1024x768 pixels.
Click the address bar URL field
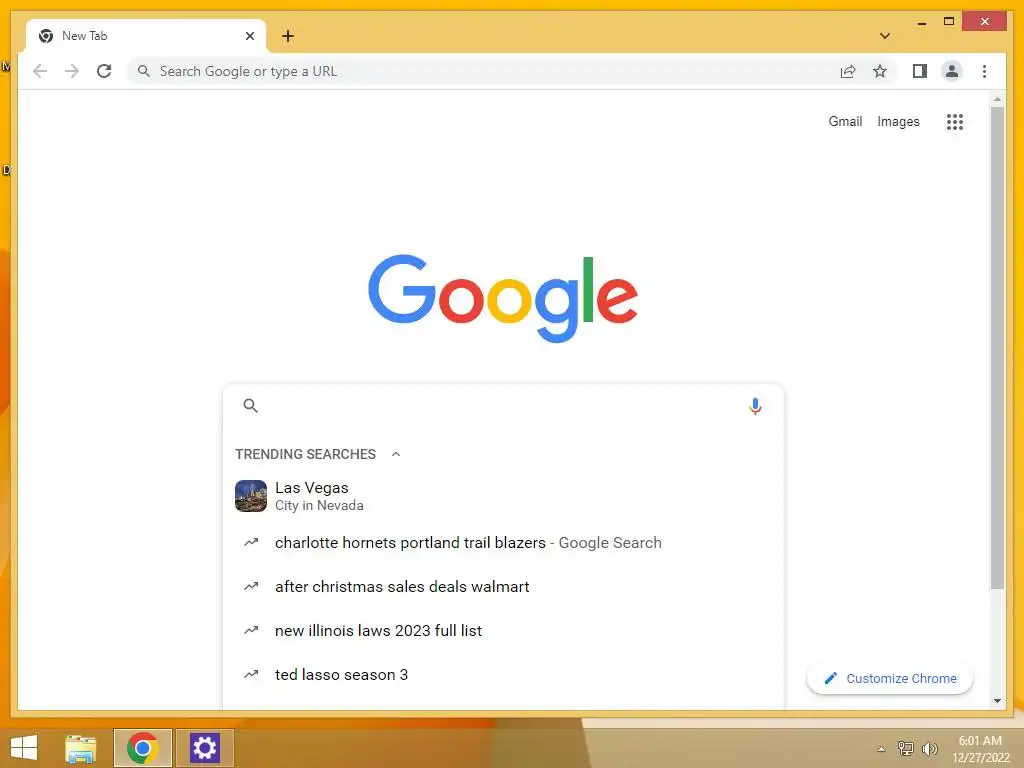(x=483, y=71)
